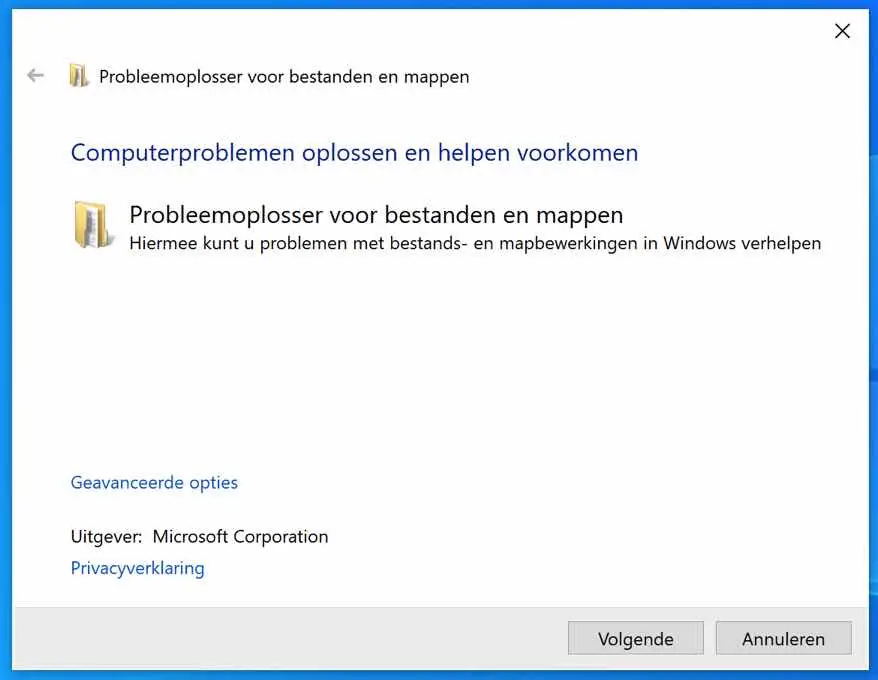Open Geavanceerde opties
The width and height of the screenshot is (878, 680).
(x=154, y=482)
